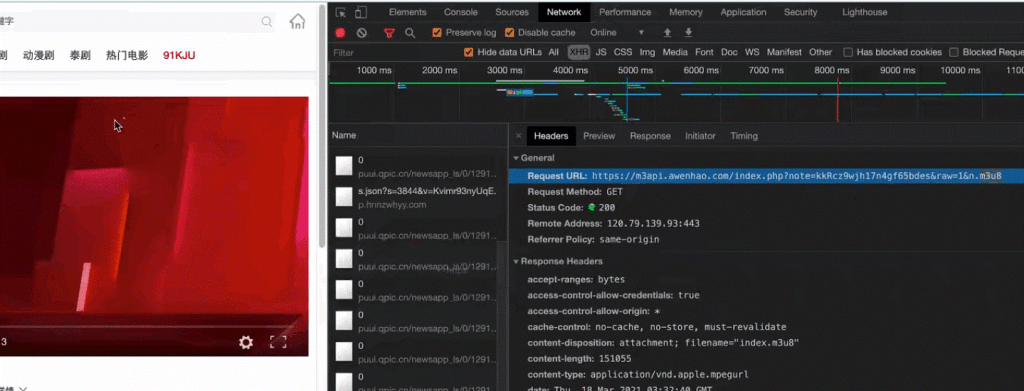This screenshot has height=391, width=1024.
Task: Switch to the Elements tab
Action: click(x=408, y=12)
